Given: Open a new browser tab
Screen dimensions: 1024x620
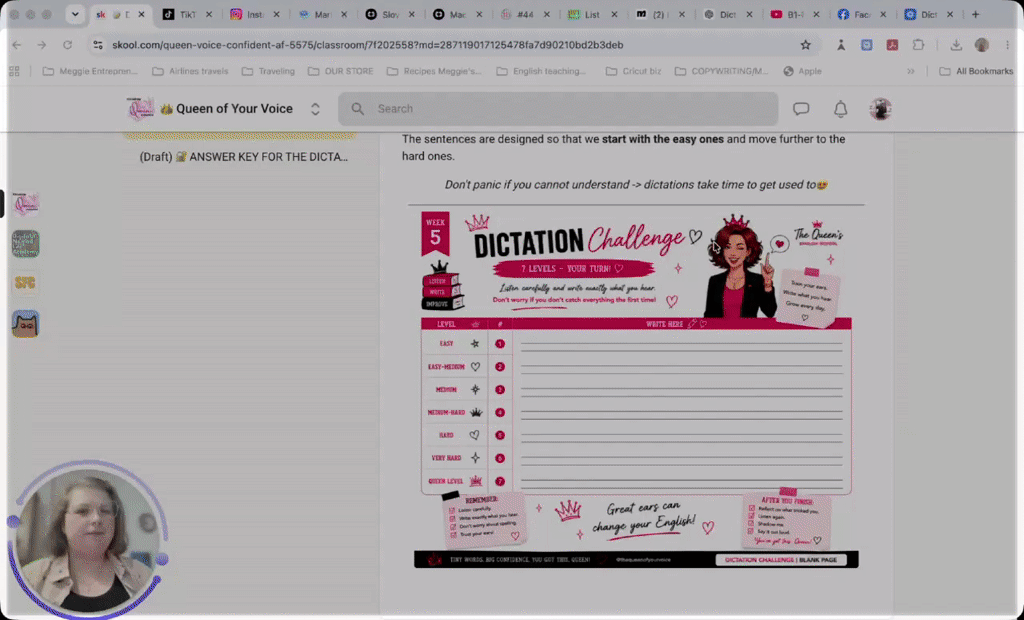Looking at the screenshot, I should click(x=976, y=14).
